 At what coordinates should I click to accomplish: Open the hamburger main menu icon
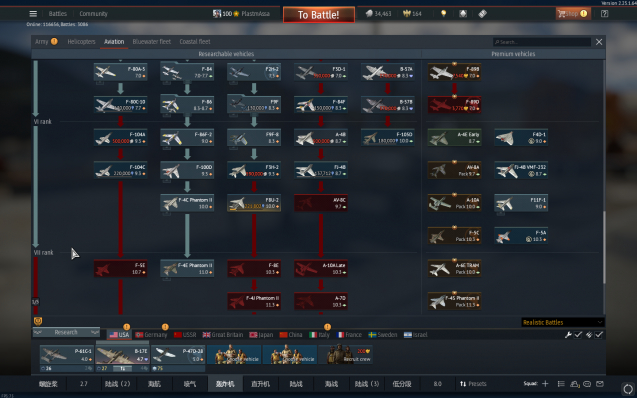click(33, 14)
